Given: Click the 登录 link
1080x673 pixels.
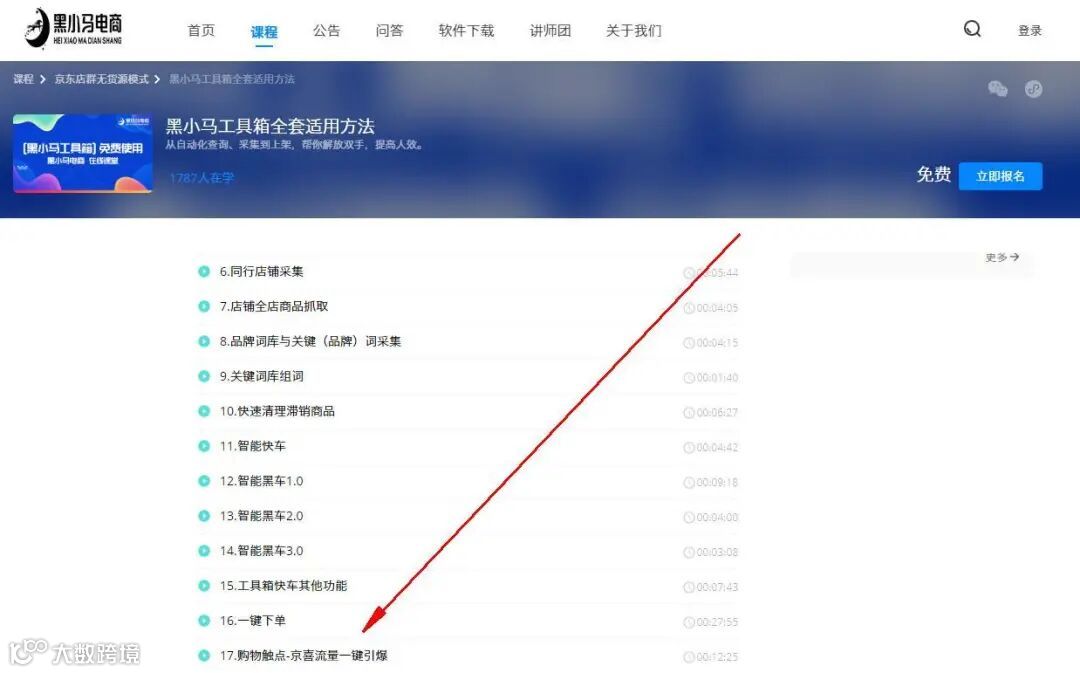Looking at the screenshot, I should pyautogui.click(x=1030, y=30).
